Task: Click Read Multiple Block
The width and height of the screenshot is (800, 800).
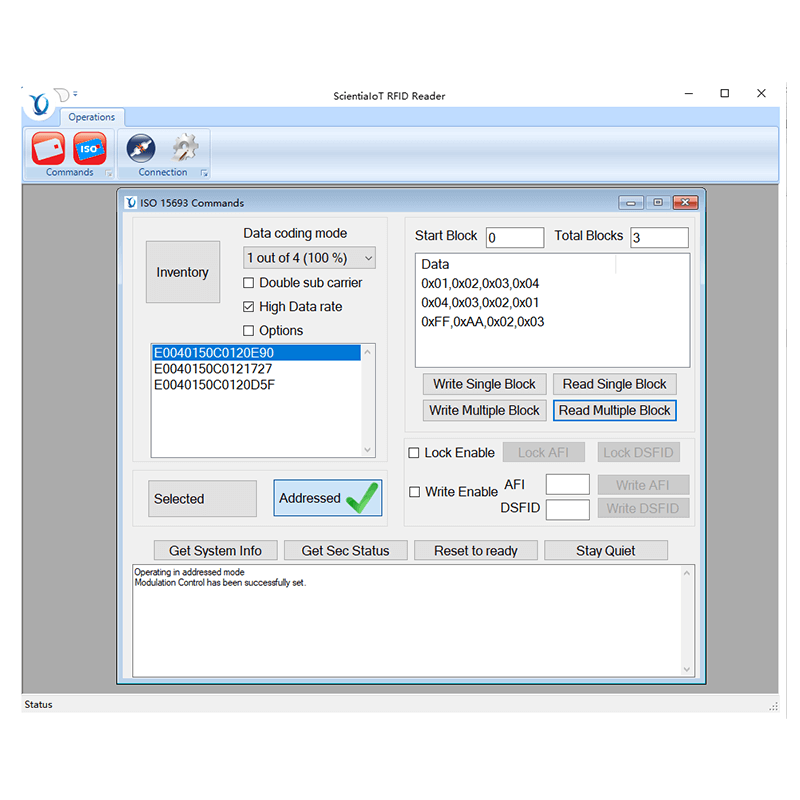Action: click(615, 410)
